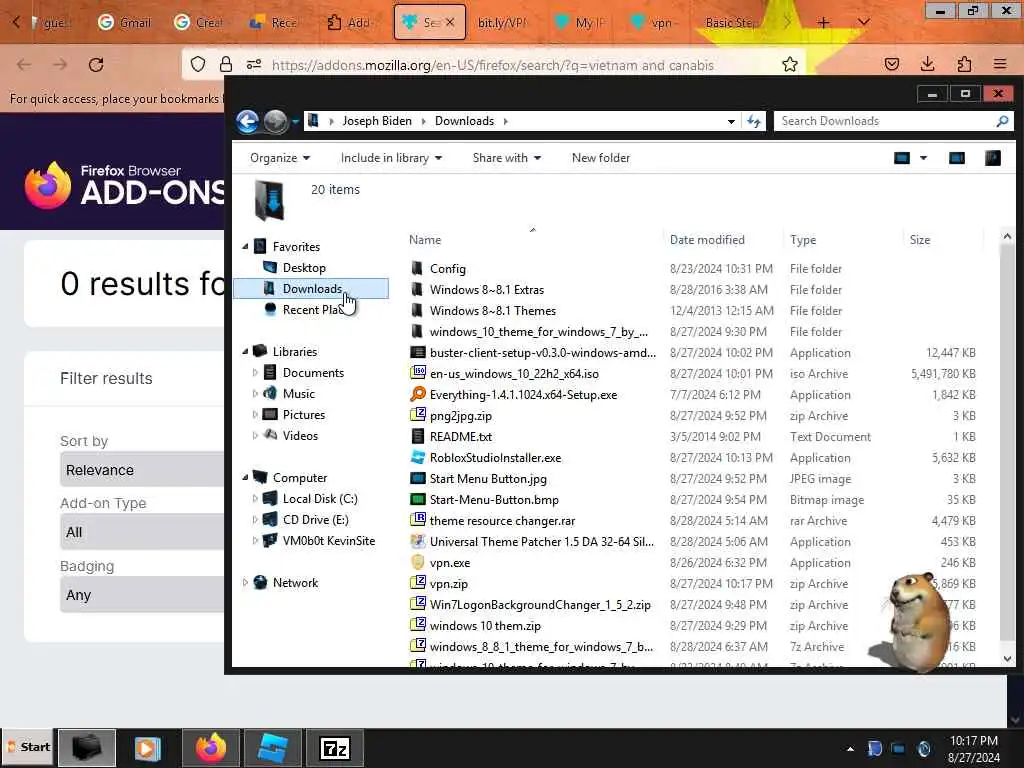Select the RobloxStudioInstaller.exe file icon
The height and width of the screenshot is (768, 1024).
click(x=418, y=457)
